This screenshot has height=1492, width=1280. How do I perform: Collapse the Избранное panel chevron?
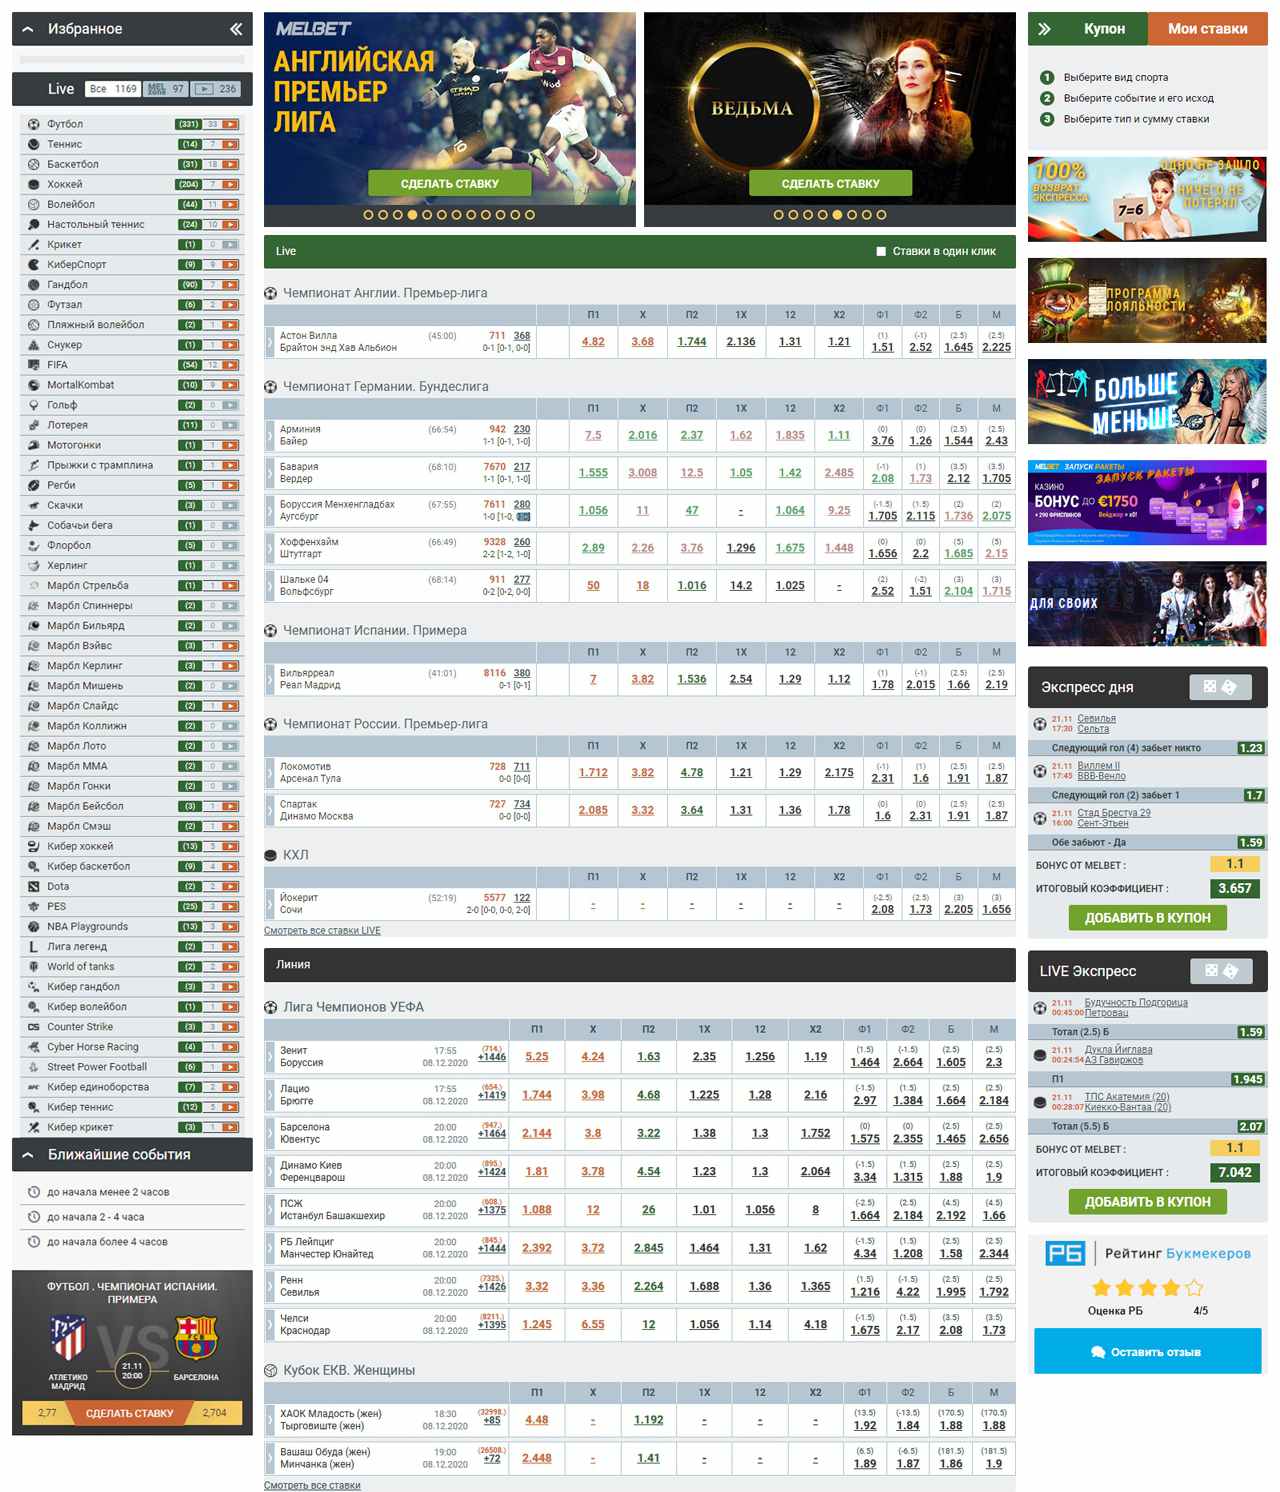(29, 29)
